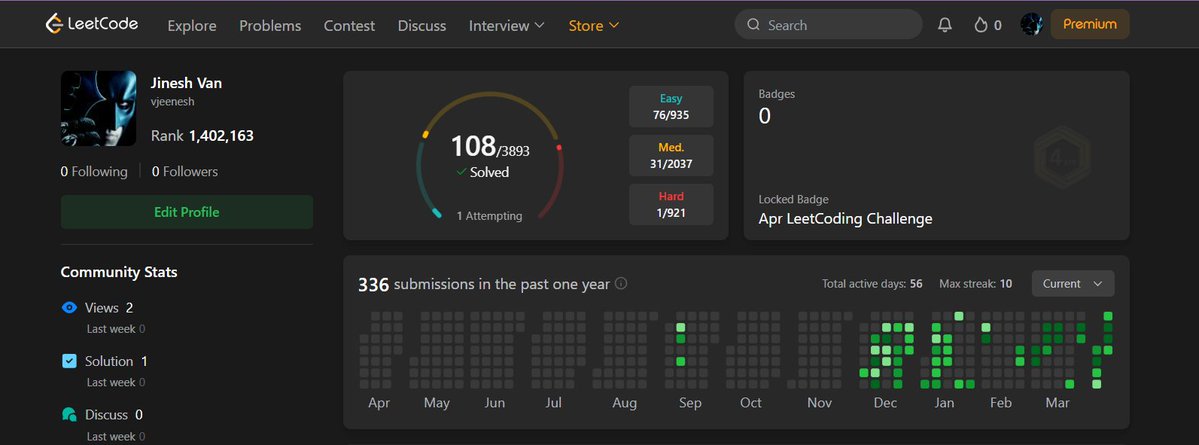Image resolution: width=1199 pixels, height=445 pixels.
Task: Click the submissions info icon
Action: (x=621, y=284)
